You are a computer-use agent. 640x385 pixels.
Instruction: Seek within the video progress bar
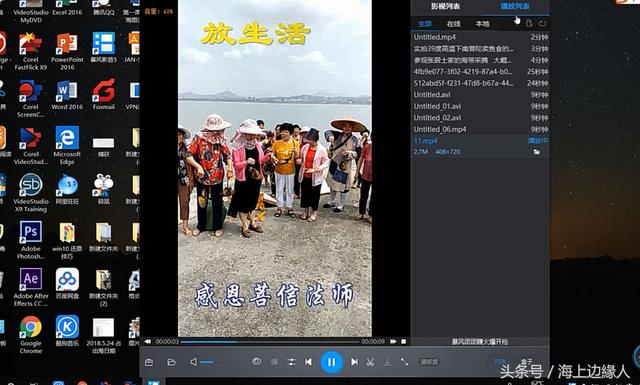click(270, 341)
